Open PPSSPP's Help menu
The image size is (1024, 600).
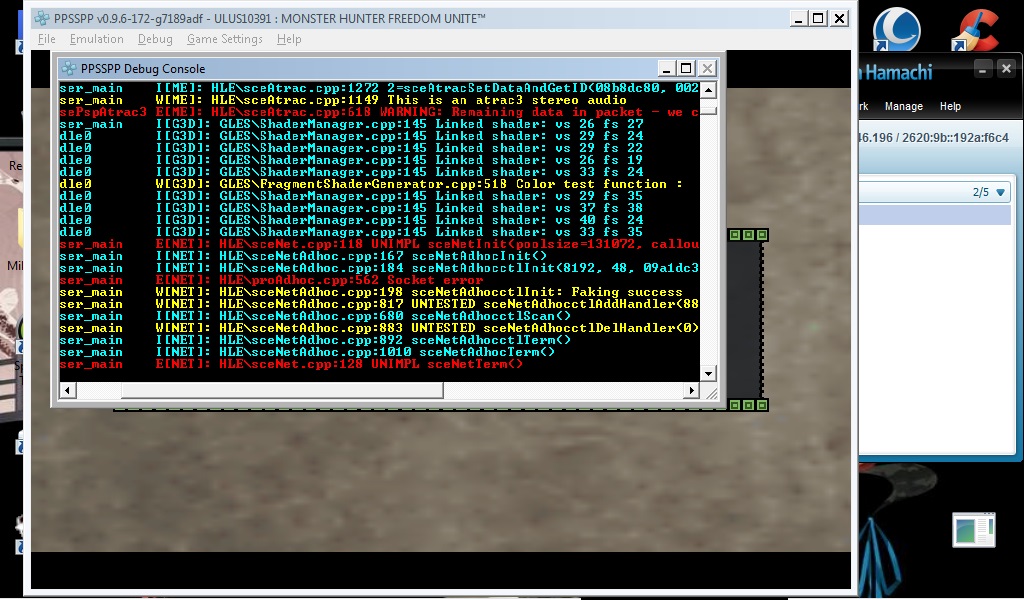pos(289,39)
